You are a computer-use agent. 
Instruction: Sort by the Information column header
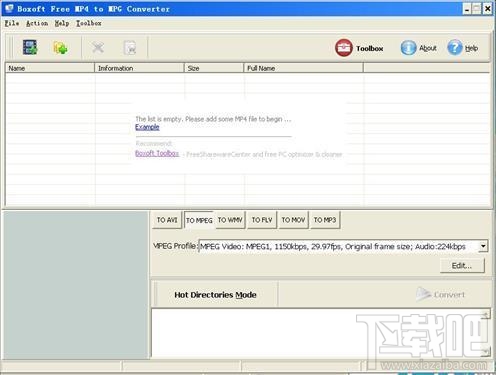139,68
